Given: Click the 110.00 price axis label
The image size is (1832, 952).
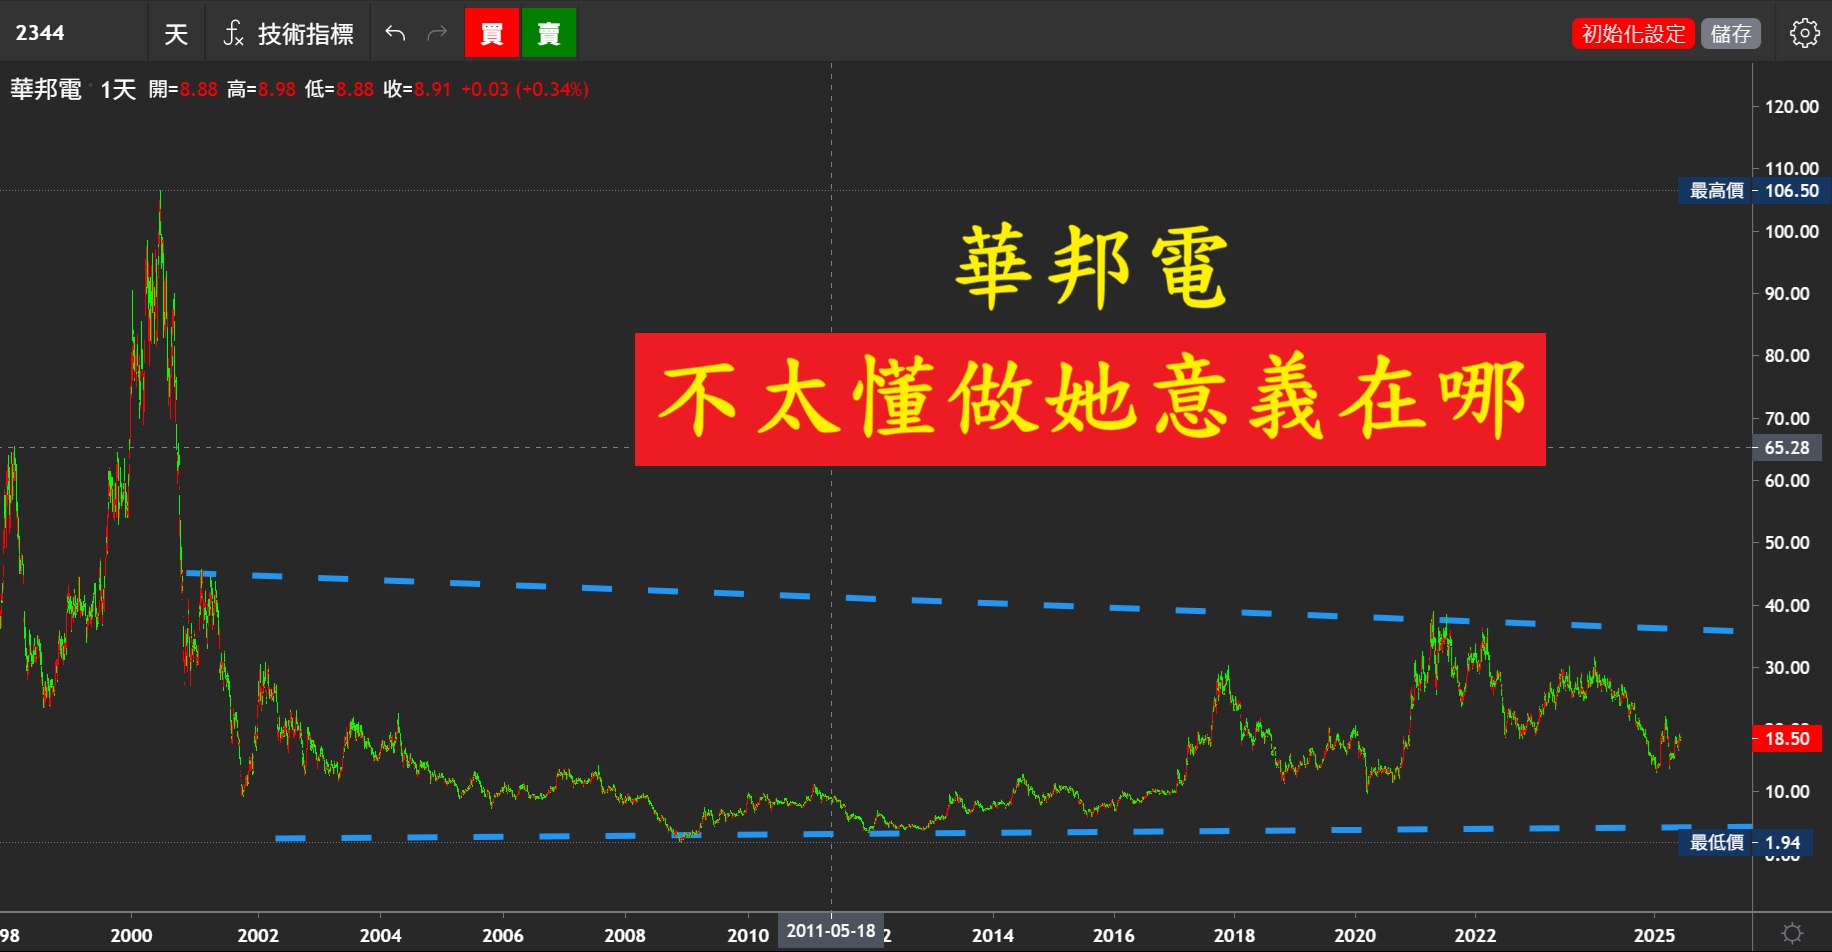Looking at the screenshot, I should click(1792, 169).
